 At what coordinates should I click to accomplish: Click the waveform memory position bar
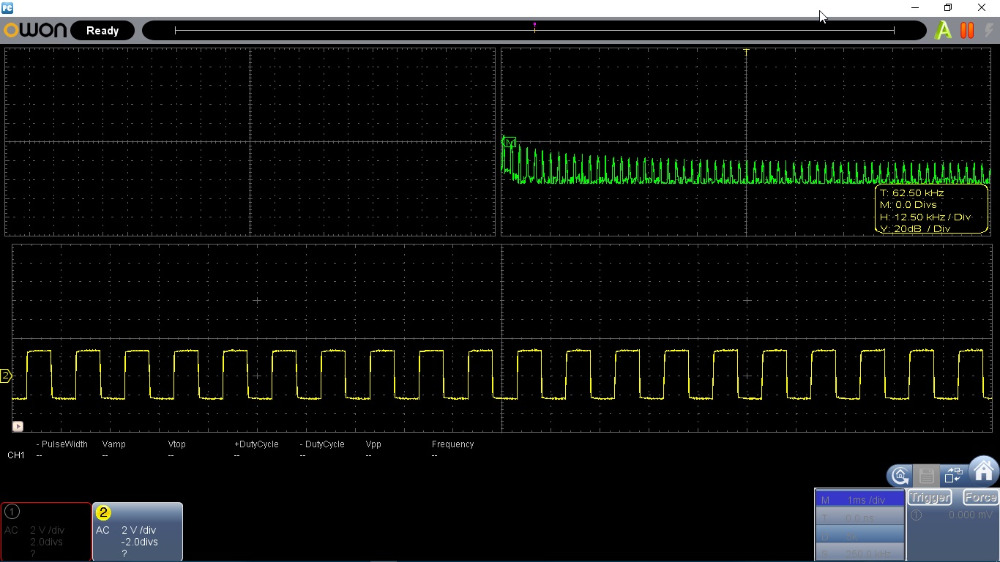534,30
